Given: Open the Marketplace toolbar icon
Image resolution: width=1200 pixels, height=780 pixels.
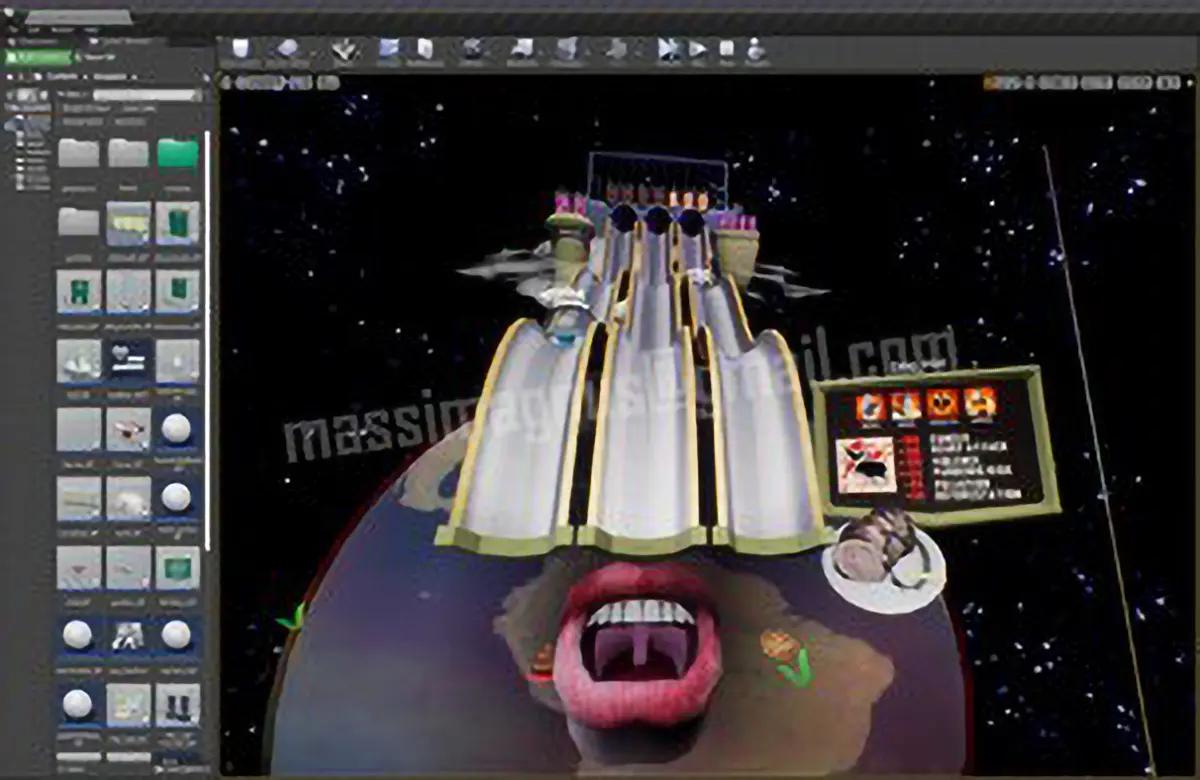Looking at the screenshot, I should 390,50.
